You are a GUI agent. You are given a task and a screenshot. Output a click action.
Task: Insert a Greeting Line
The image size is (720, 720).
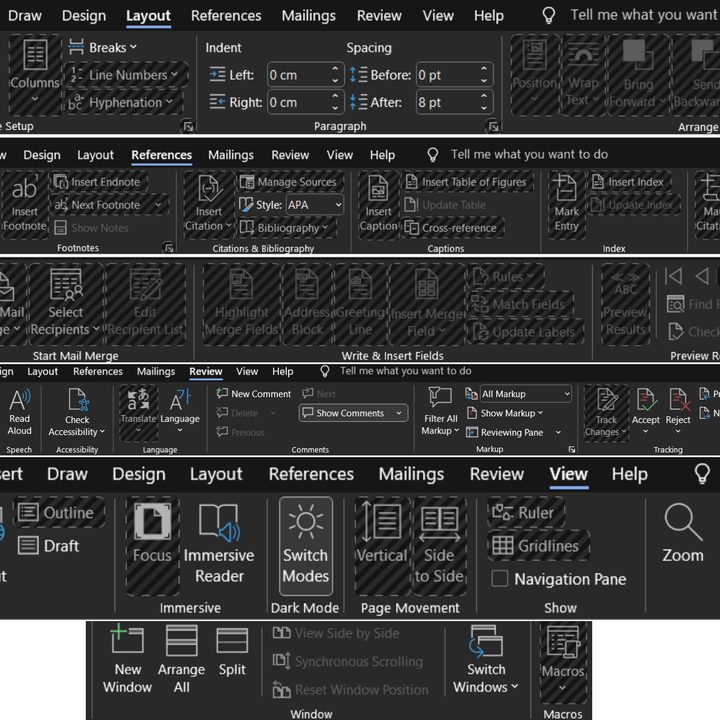pyautogui.click(x=360, y=303)
